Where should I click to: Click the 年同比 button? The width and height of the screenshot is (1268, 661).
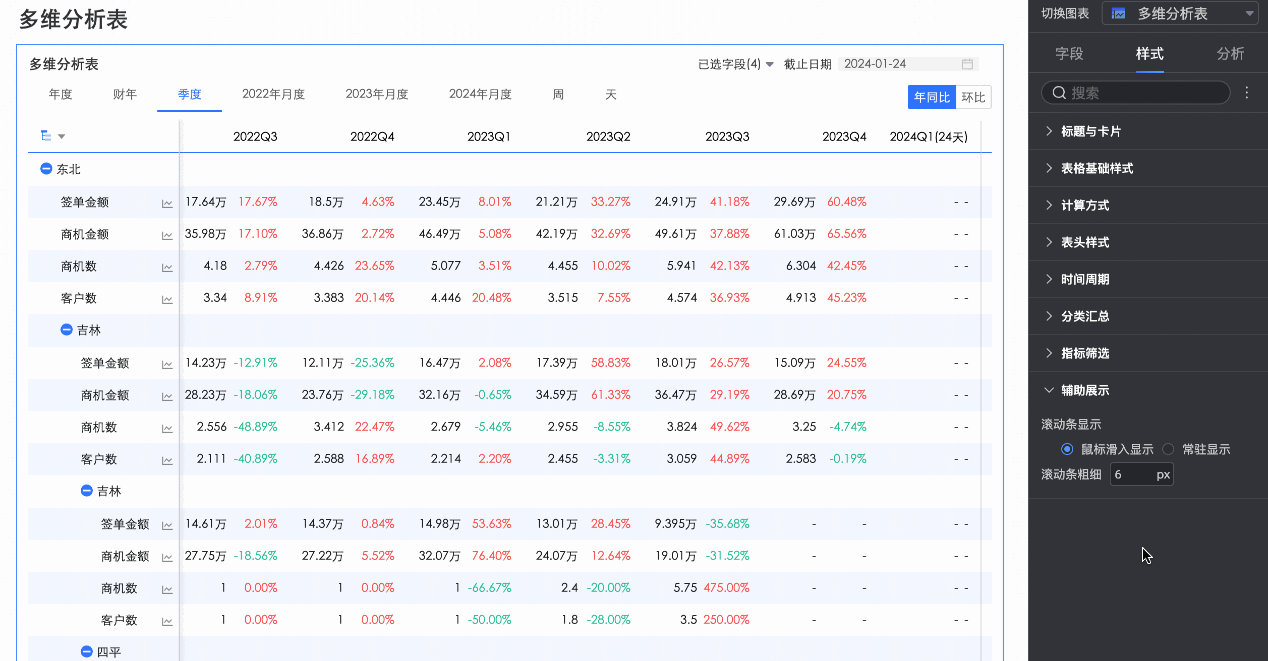pos(932,97)
